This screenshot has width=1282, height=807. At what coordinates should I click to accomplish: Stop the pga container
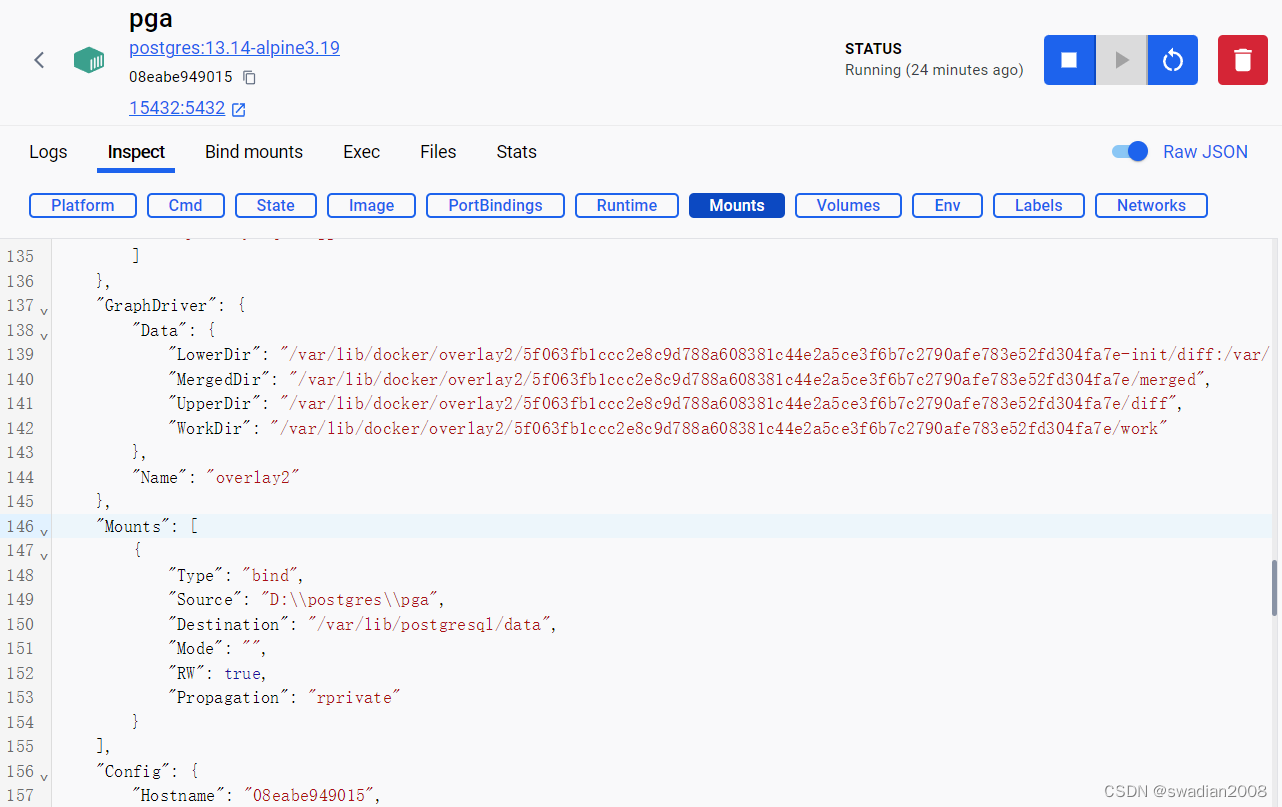pyautogui.click(x=1069, y=60)
